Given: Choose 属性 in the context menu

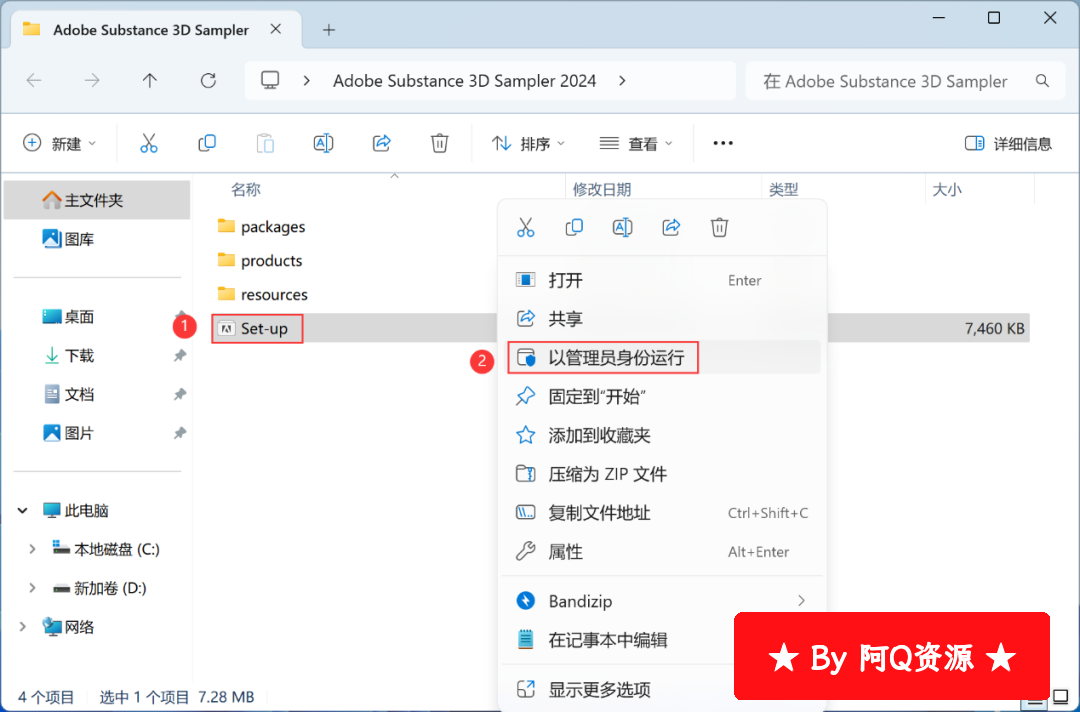Looking at the screenshot, I should pyautogui.click(x=663, y=552).
